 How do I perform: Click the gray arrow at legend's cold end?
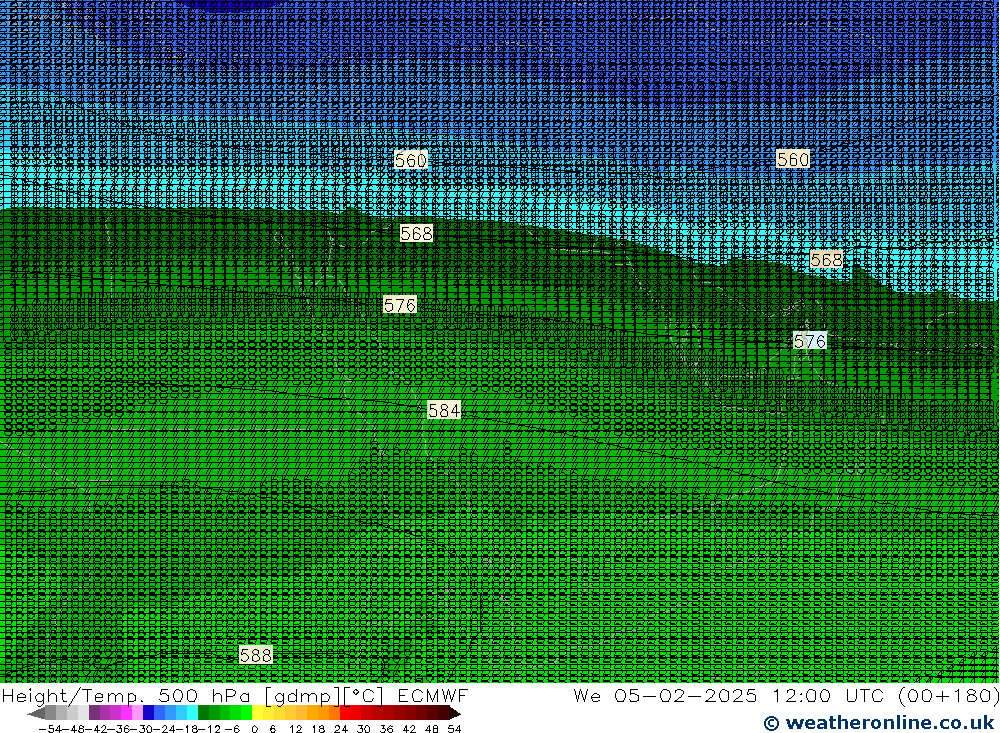(x=36, y=713)
